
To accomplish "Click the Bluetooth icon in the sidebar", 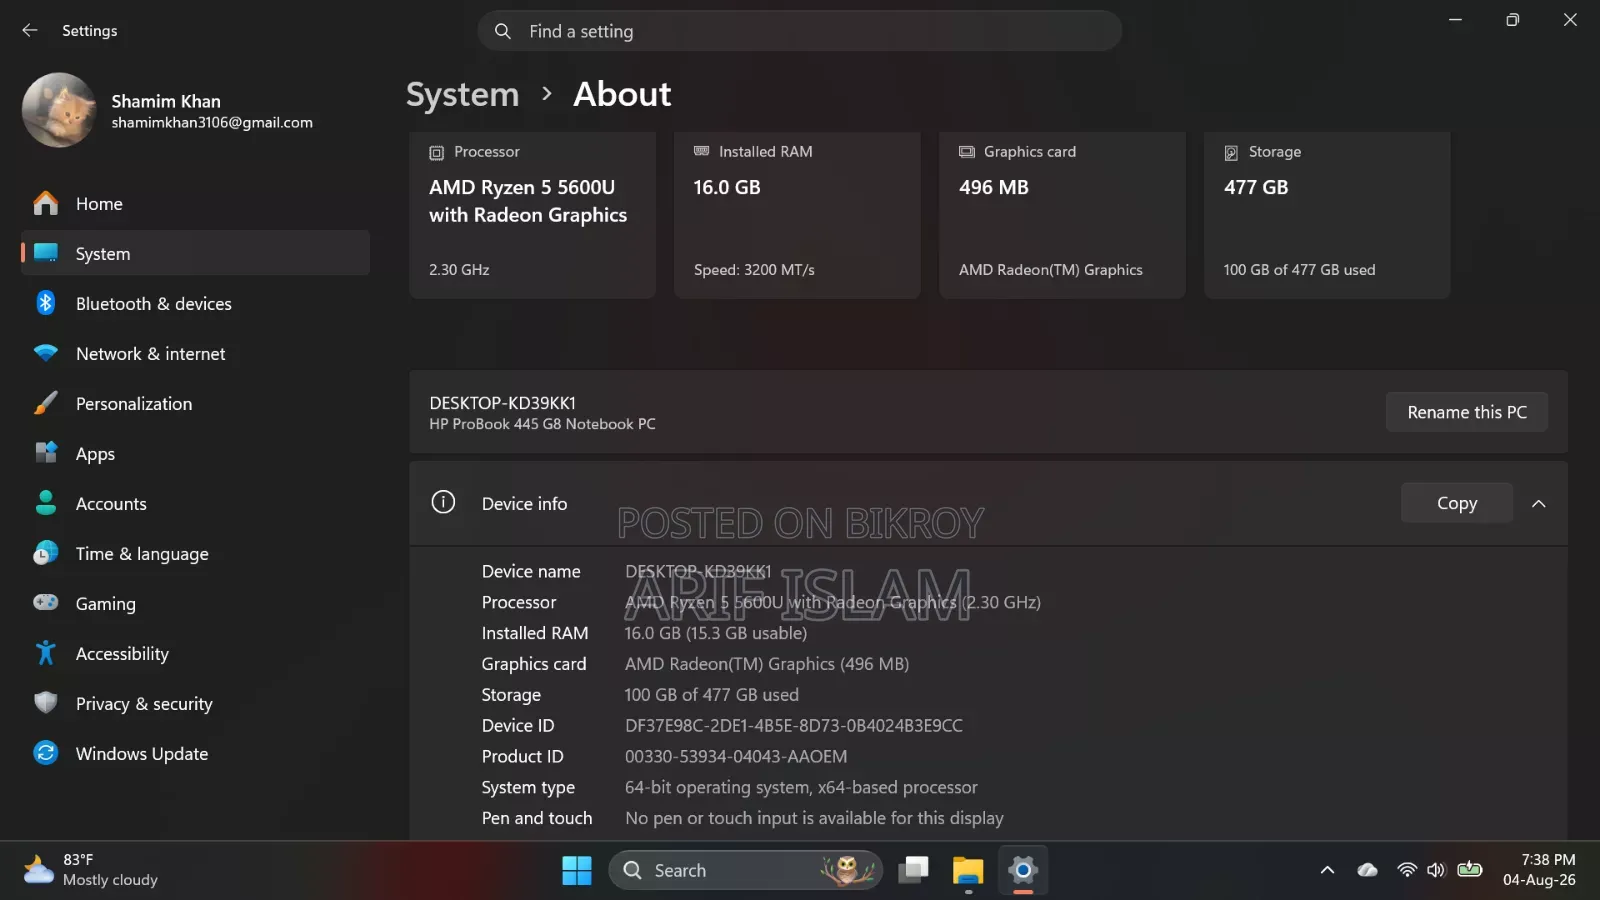I will pyautogui.click(x=46, y=303).
